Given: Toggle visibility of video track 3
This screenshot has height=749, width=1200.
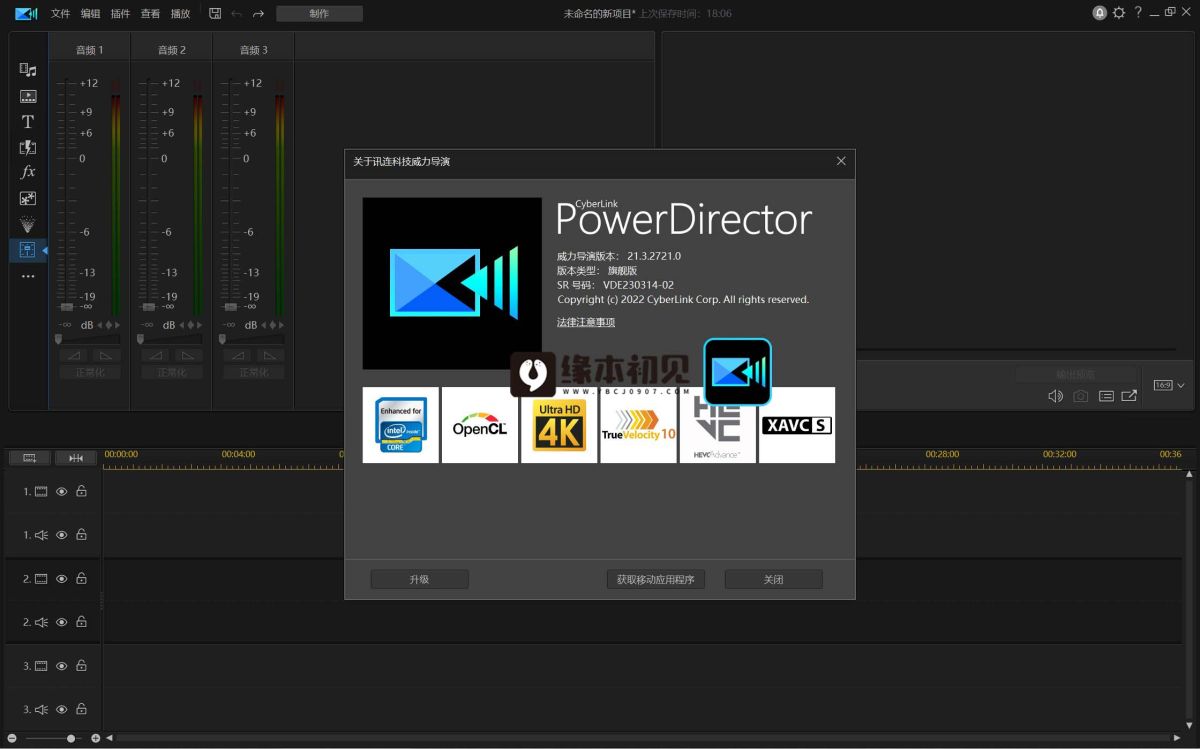Looking at the screenshot, I should [x=61, y=666].
